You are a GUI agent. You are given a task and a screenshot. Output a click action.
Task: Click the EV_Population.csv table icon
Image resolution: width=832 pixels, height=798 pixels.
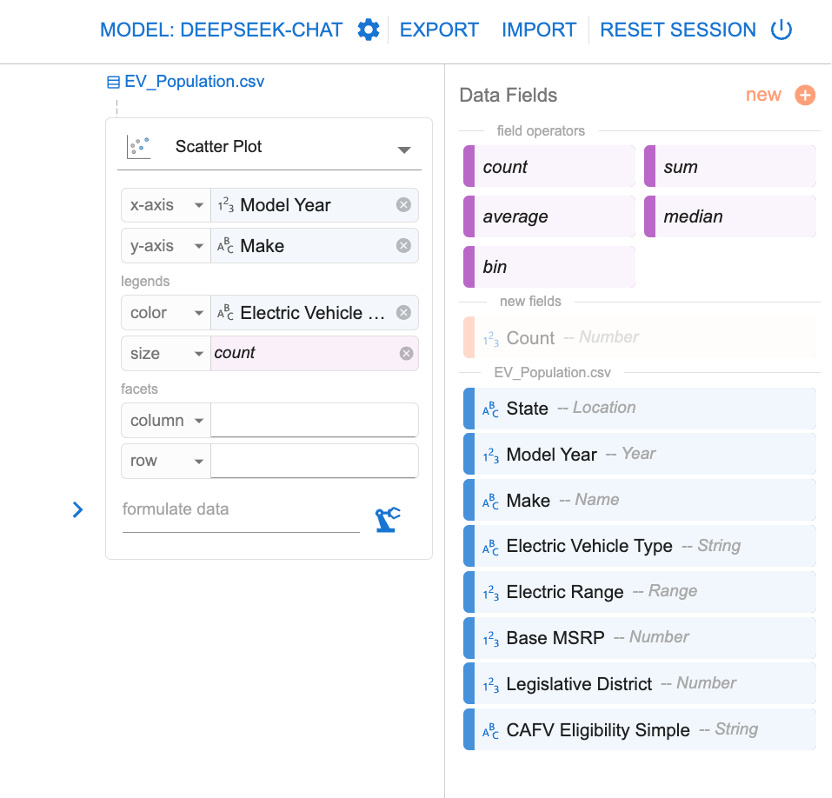coord(113,82)
